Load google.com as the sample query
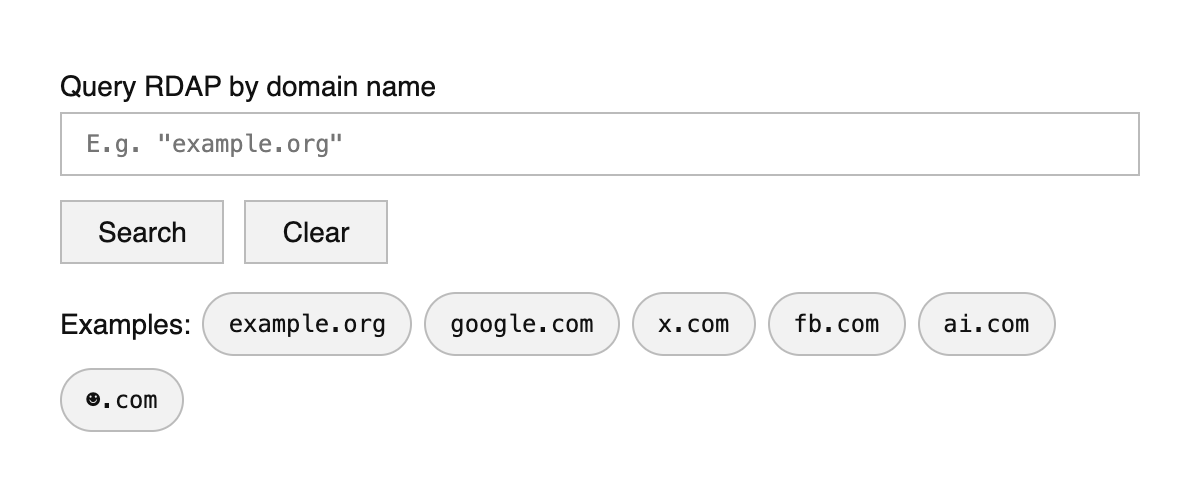Viewport: 1200px width, 500px height. point(522,324)
